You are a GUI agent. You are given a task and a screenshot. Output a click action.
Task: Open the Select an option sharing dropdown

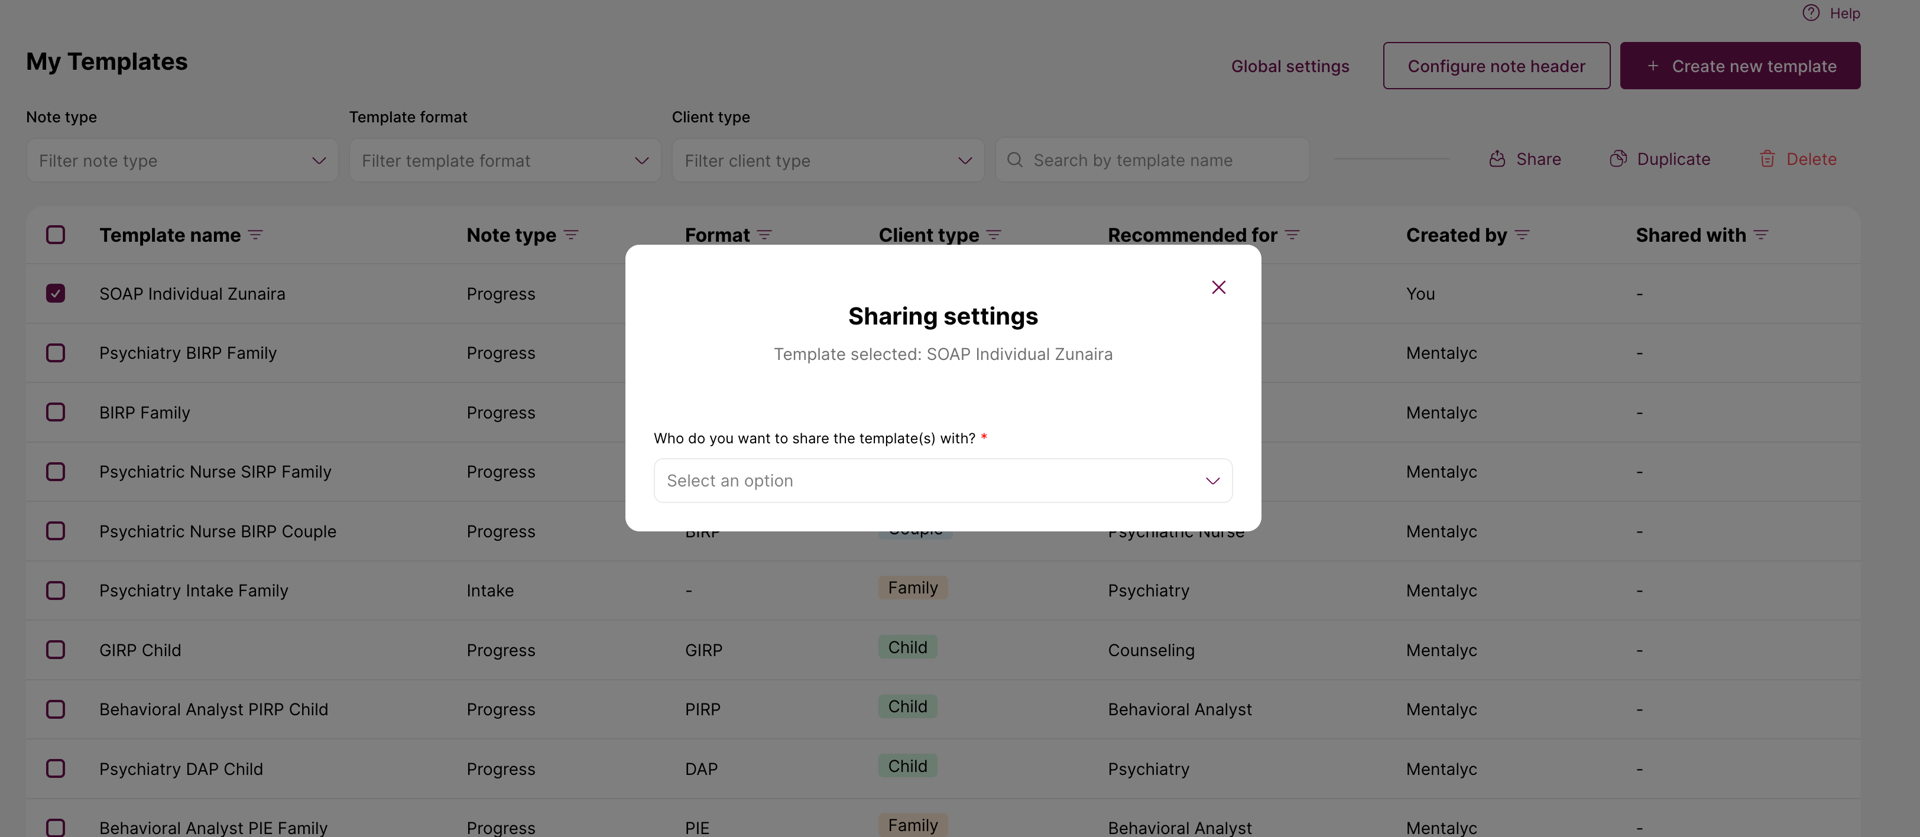(x=943, y=481)
